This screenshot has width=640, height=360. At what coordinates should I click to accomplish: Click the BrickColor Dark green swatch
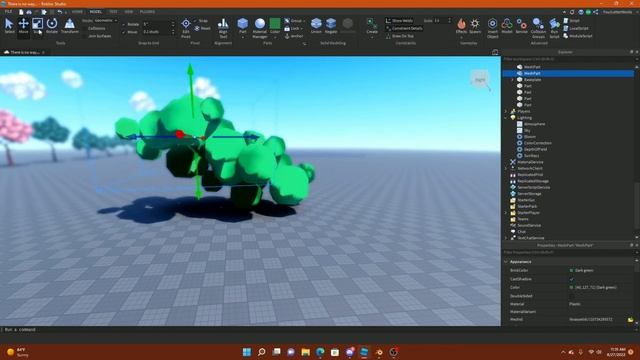(x=571, y=271)
